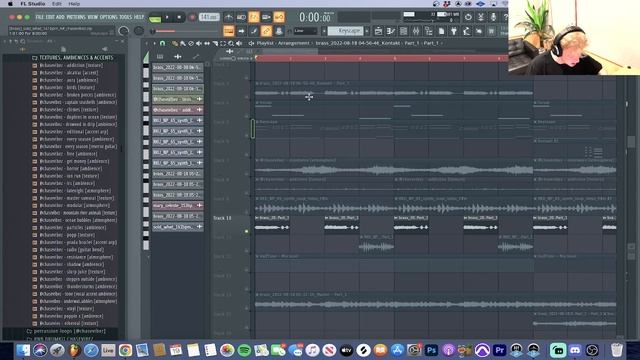Viewport: 640px width, 360px height.
Task: Toggle the green magnet snap icon in playlist
Action: [x=162, y=43]
